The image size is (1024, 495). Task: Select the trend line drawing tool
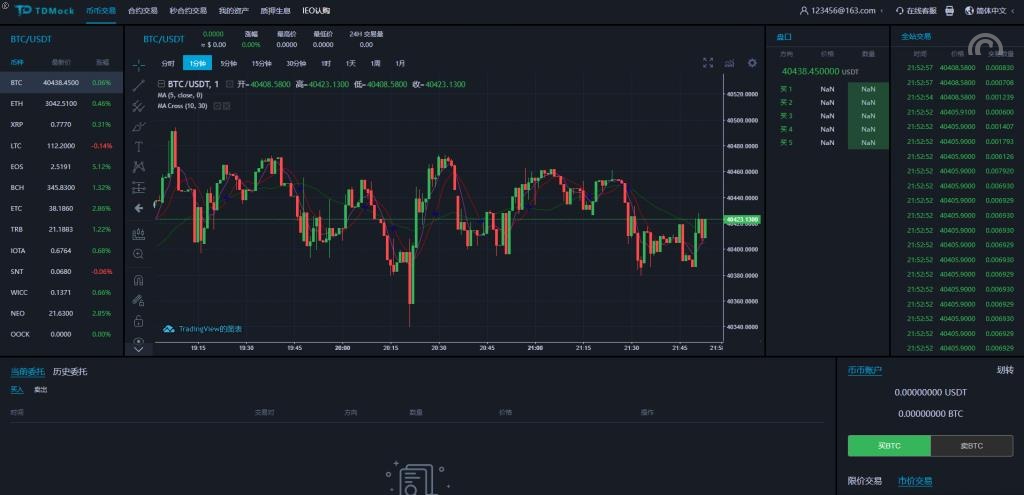pyautogui.click(x=139, y=85)
